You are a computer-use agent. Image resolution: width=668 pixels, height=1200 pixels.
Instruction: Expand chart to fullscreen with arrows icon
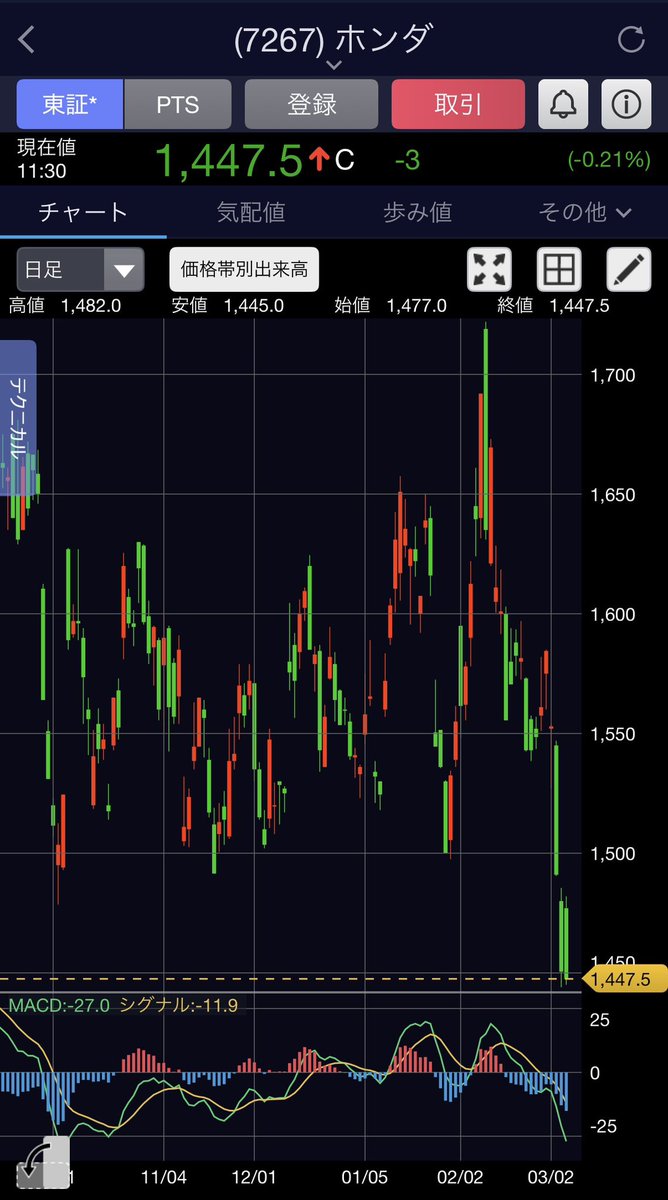pyautogui.click(x=490, y=269)
